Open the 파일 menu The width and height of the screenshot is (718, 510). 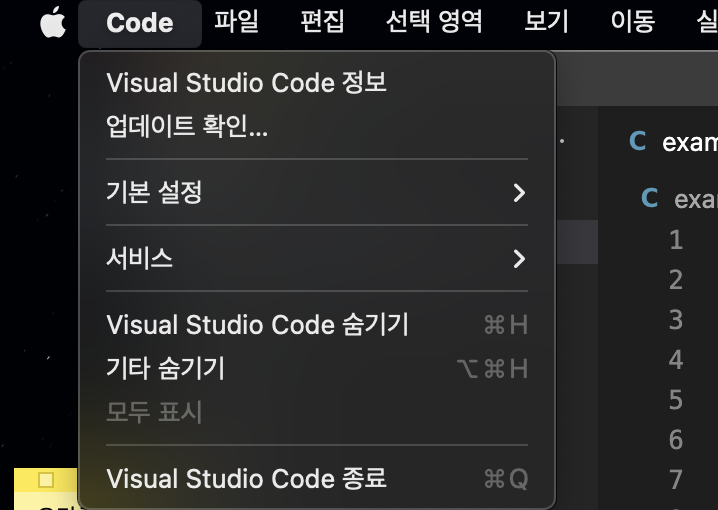236,22
